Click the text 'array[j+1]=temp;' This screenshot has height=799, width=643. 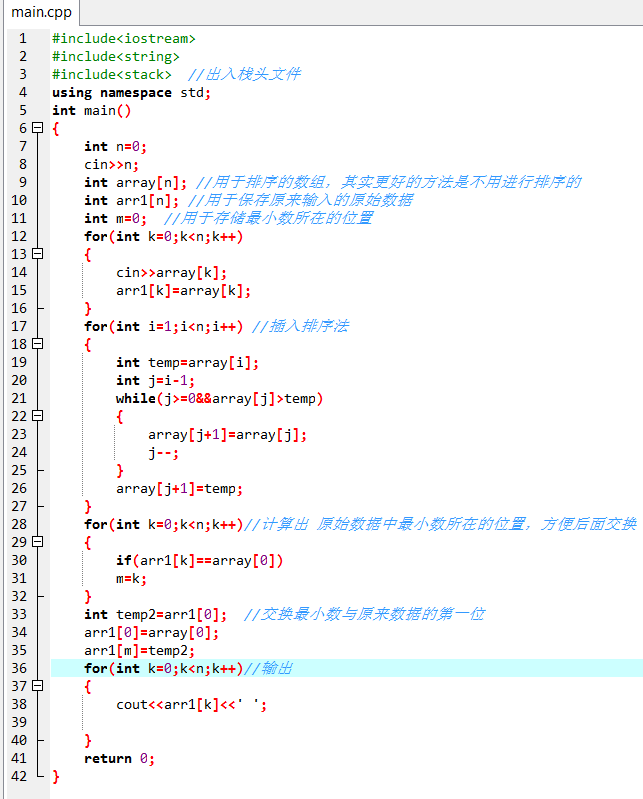(x=179, y=489)
